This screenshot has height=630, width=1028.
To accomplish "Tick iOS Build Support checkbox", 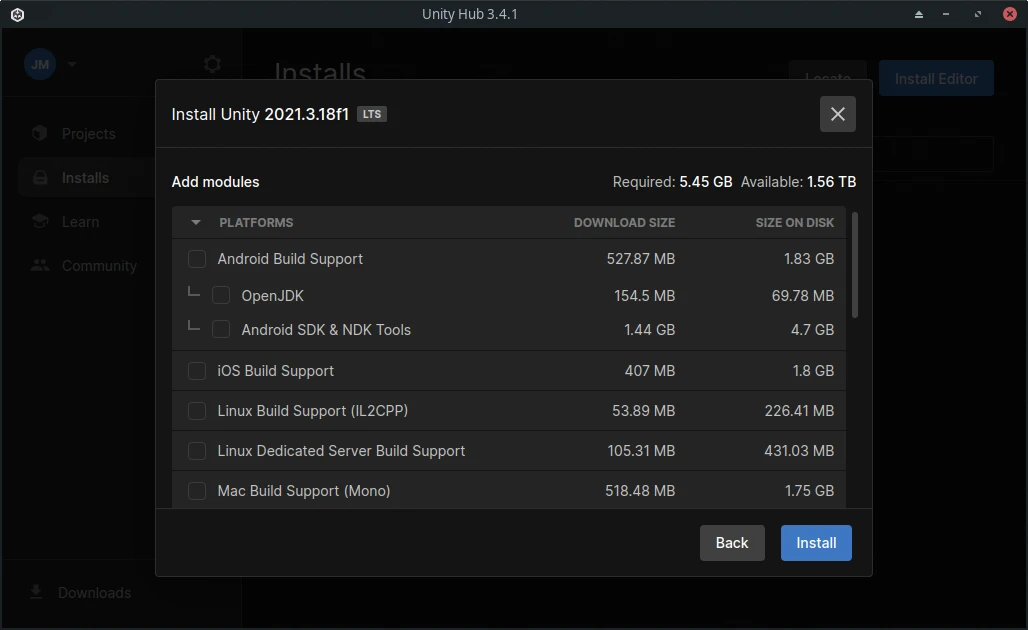I will tap(197, 371).
